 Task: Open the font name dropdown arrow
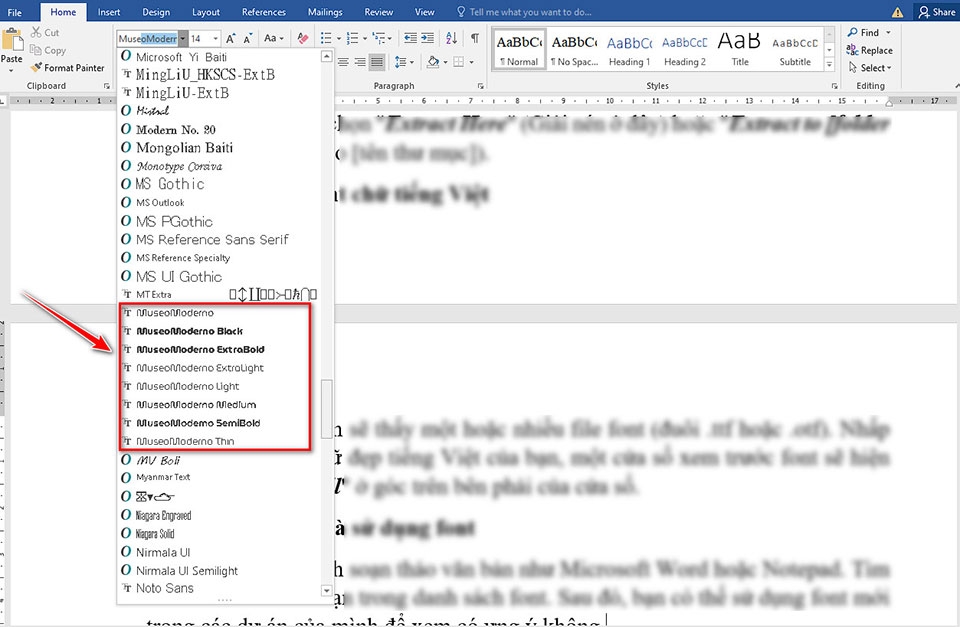(x=182, y=39)
